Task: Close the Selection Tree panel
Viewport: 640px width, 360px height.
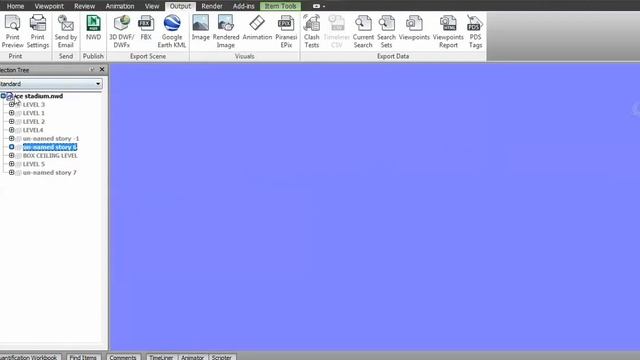Action: click(x=102, y=69)
